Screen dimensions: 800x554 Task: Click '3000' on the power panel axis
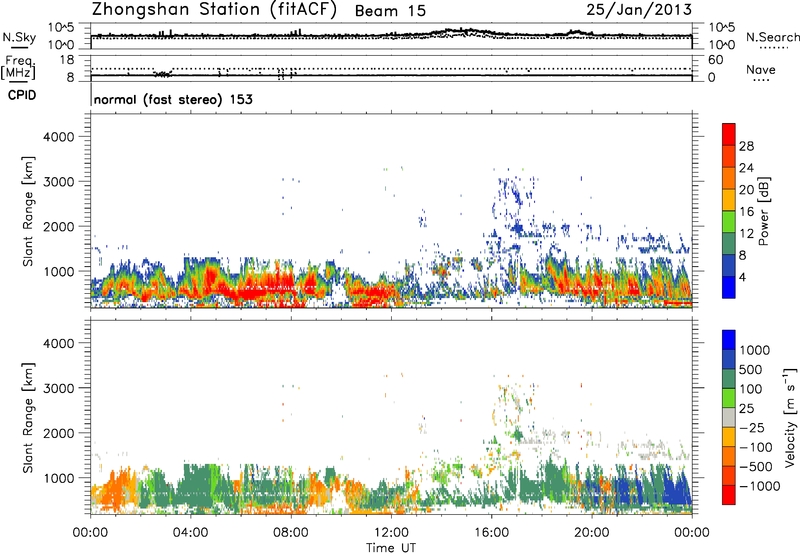click(x=58, y=182)
